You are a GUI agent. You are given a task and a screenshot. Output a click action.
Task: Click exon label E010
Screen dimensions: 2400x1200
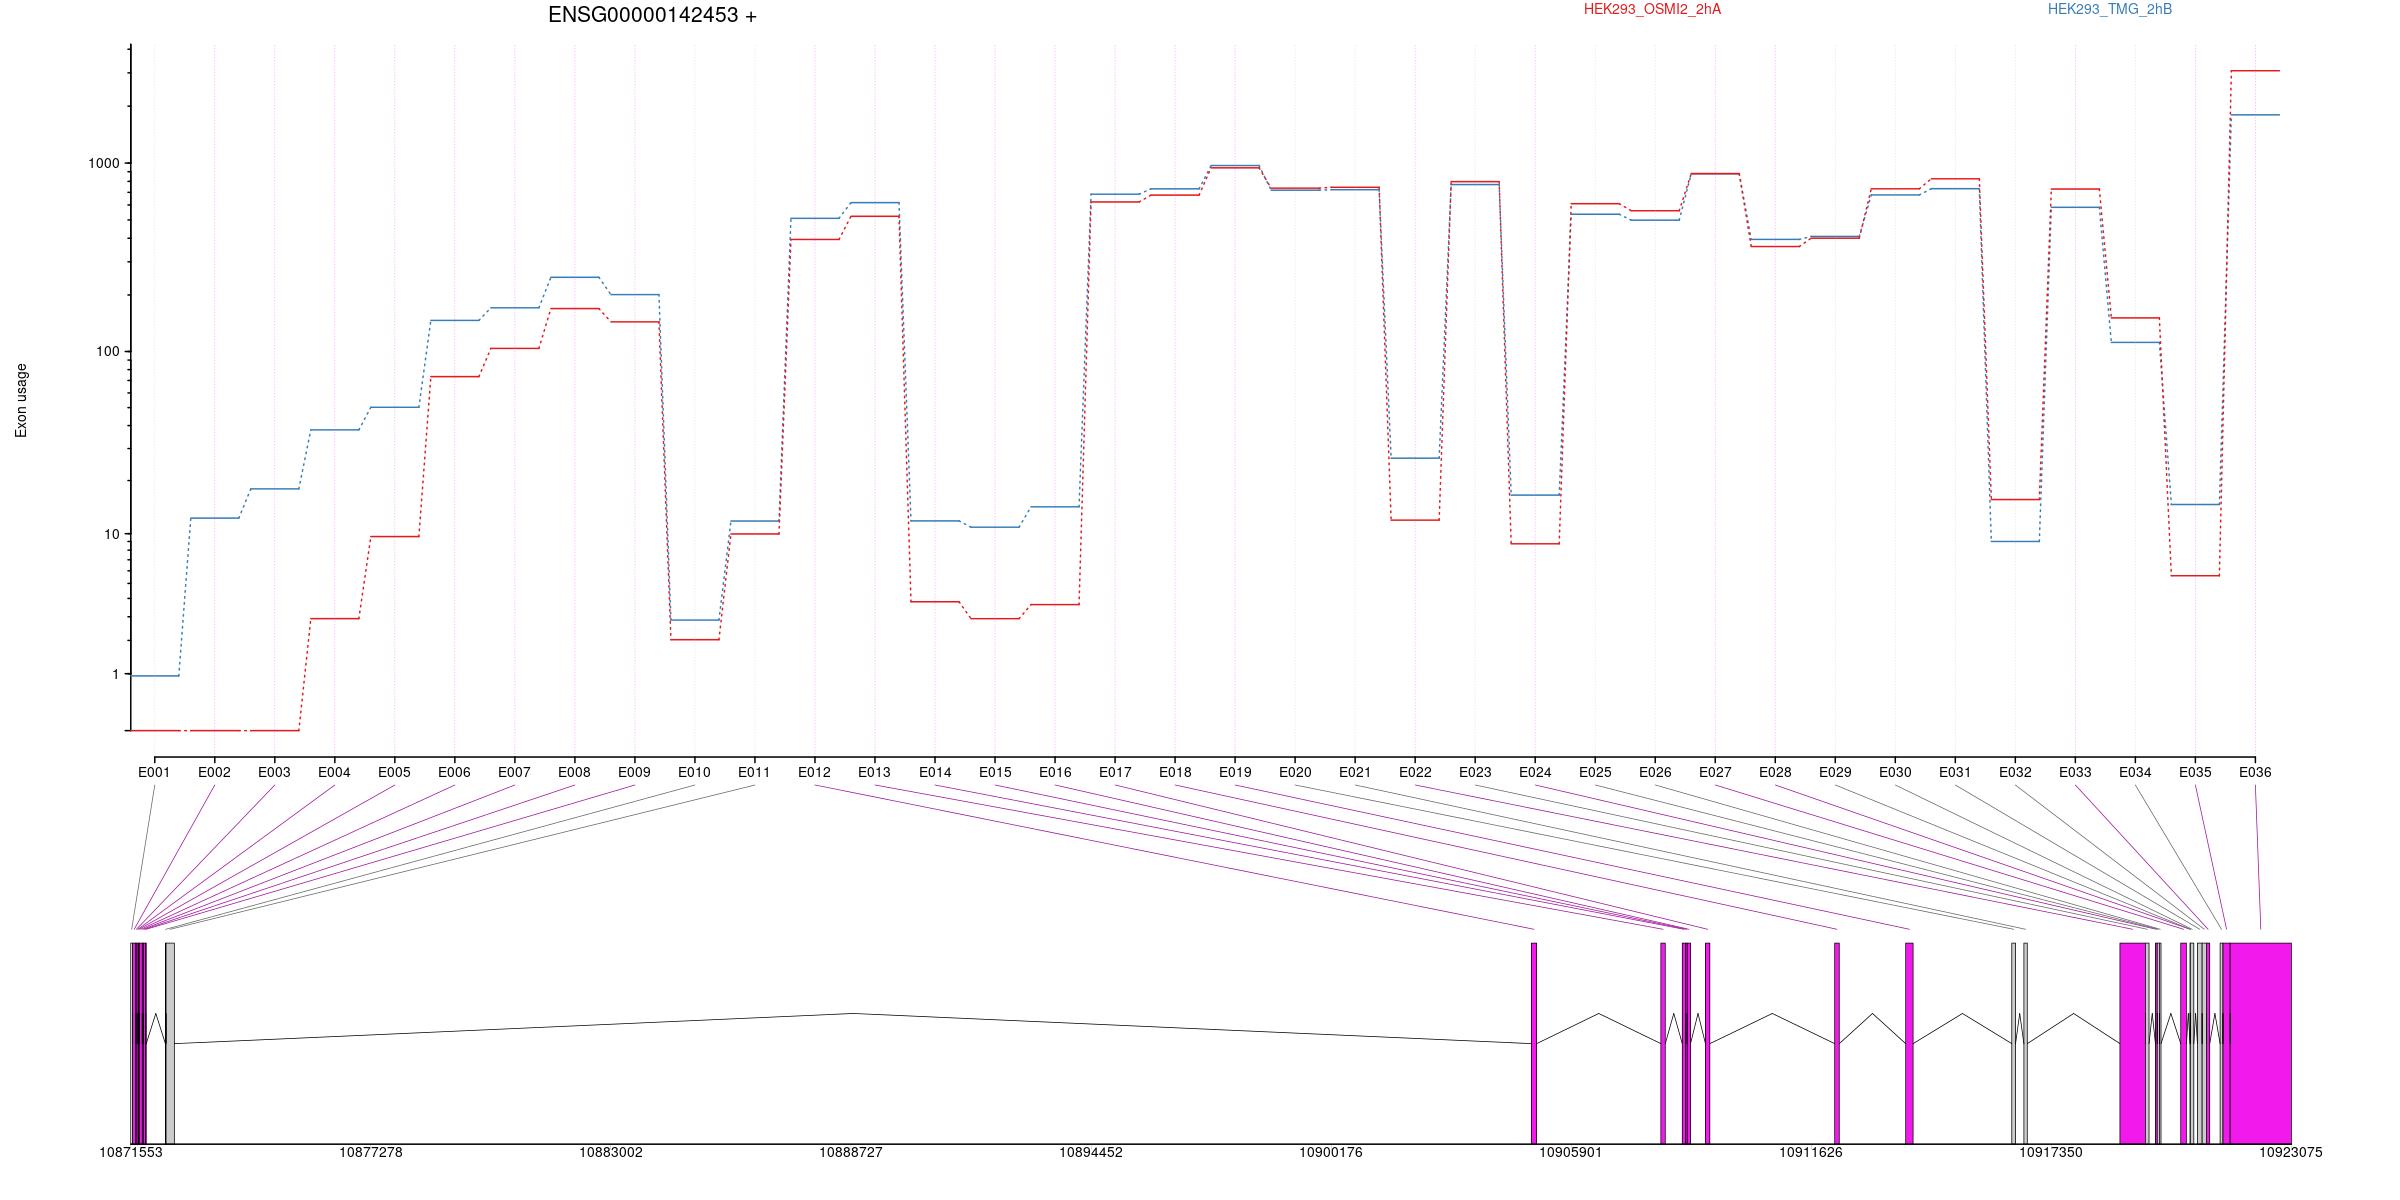694,773
